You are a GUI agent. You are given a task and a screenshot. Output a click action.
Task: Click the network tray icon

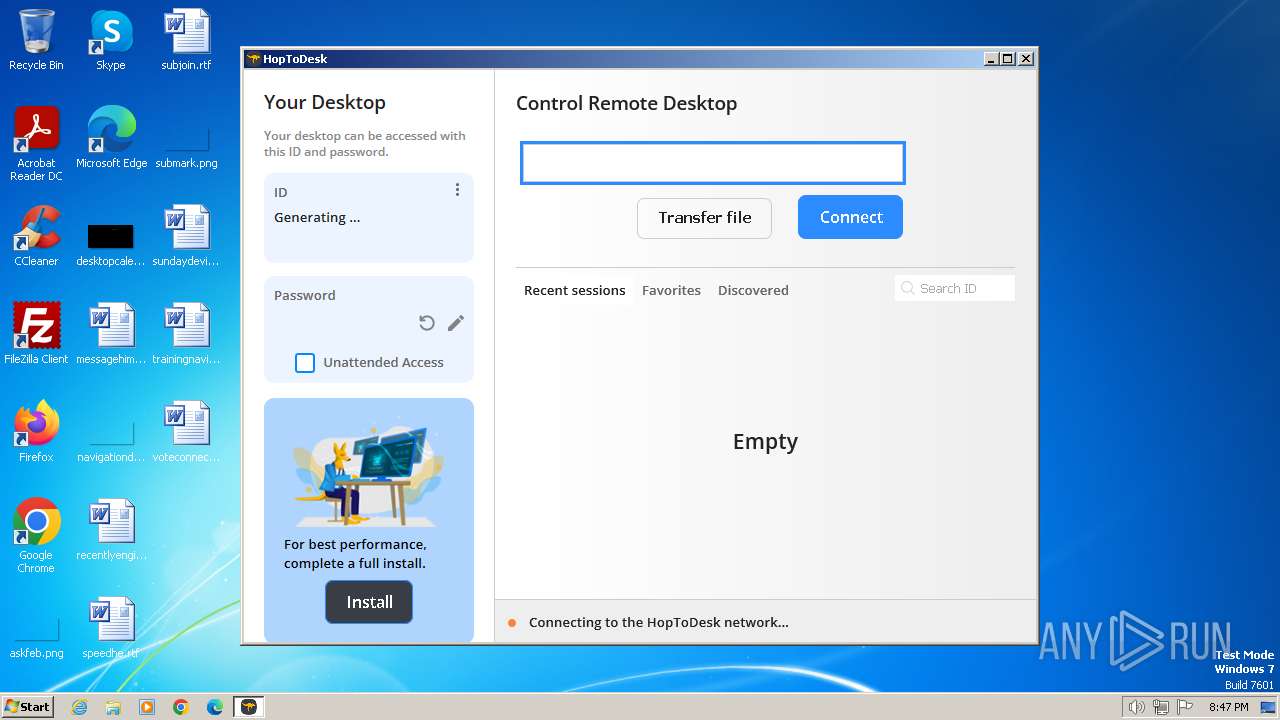click(x=1161, y=707)
